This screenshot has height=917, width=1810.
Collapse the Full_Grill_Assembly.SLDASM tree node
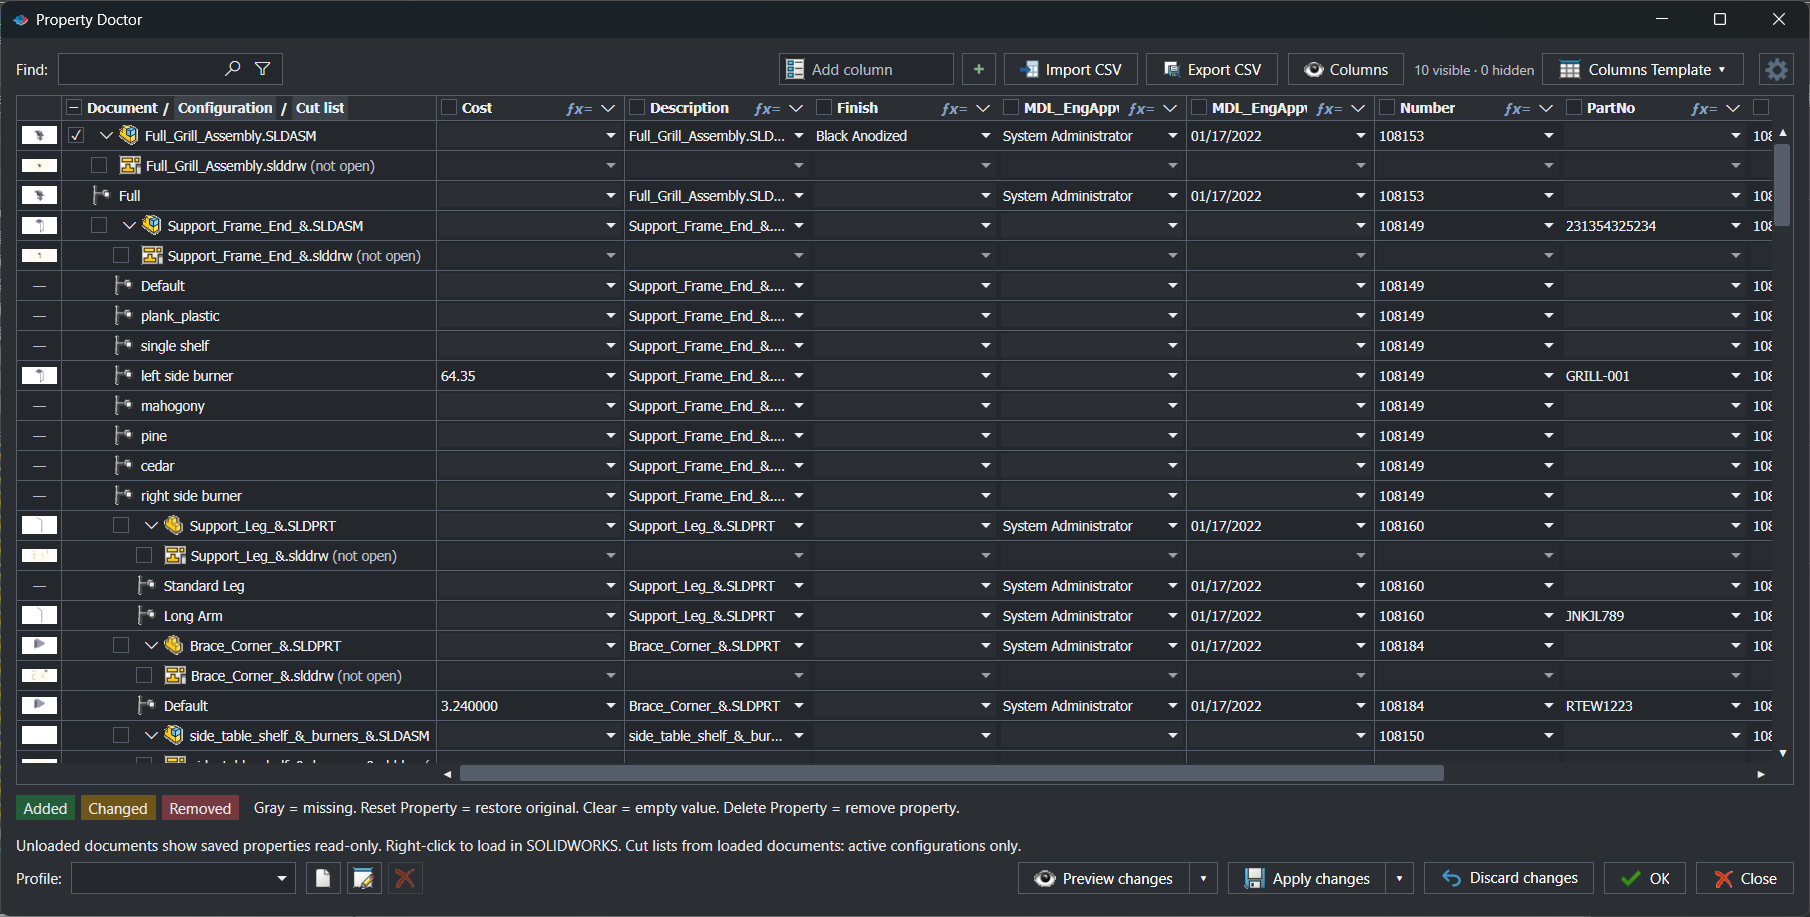pos(107,135)
